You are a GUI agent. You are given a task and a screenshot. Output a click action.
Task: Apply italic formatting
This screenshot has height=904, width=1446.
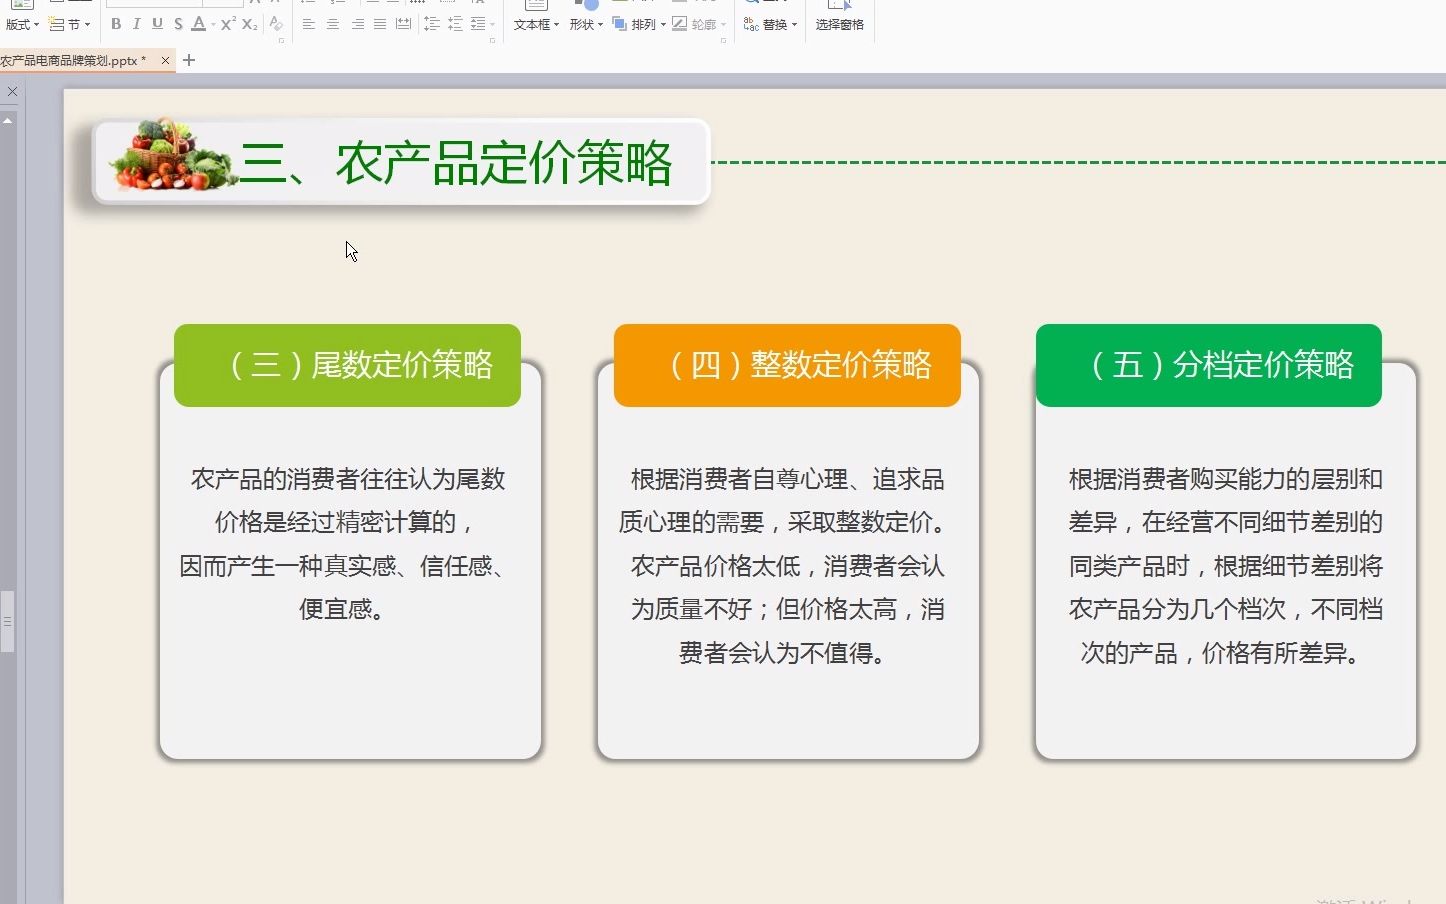coord(137,24)
